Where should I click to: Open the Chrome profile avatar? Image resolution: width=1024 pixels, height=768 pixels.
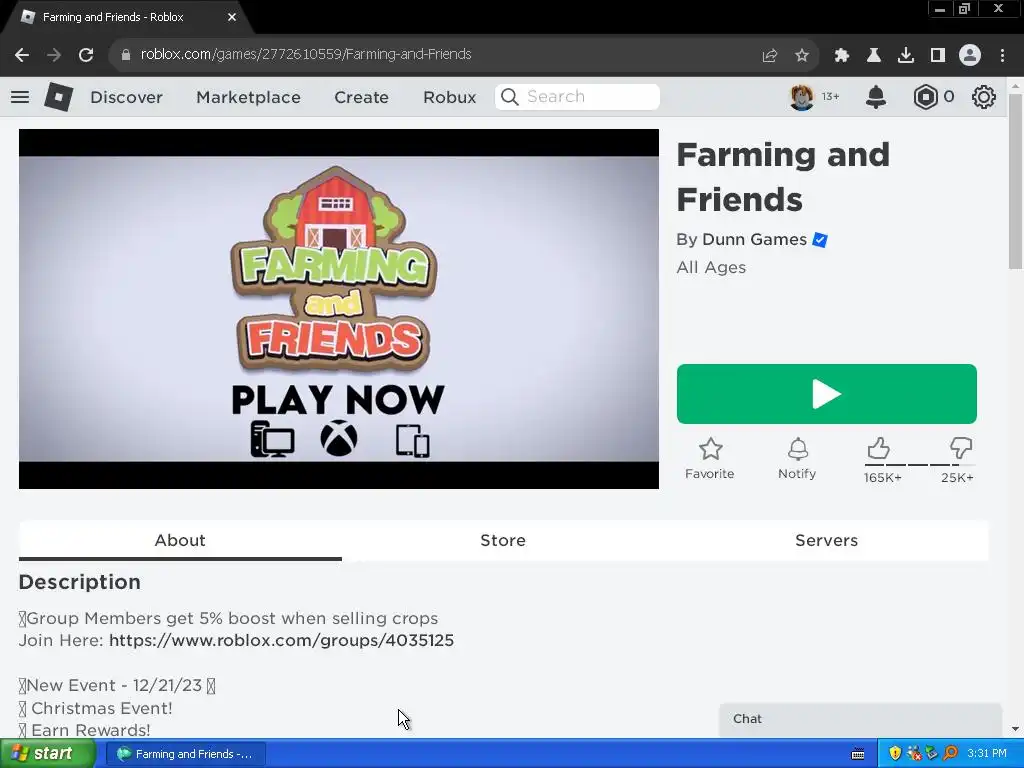[970, 56]
